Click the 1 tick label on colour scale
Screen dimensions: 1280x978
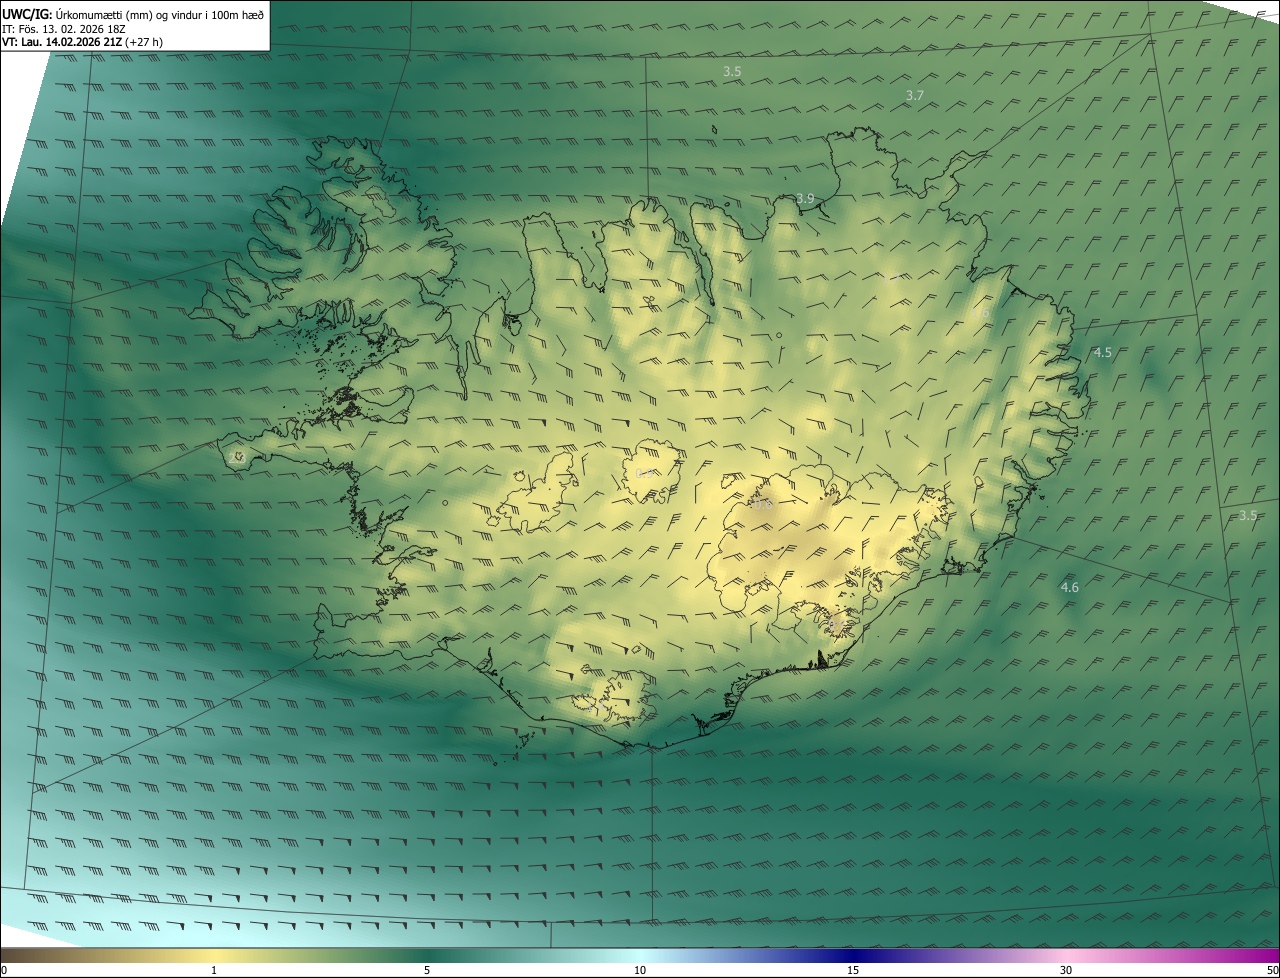tap(214, 970)
